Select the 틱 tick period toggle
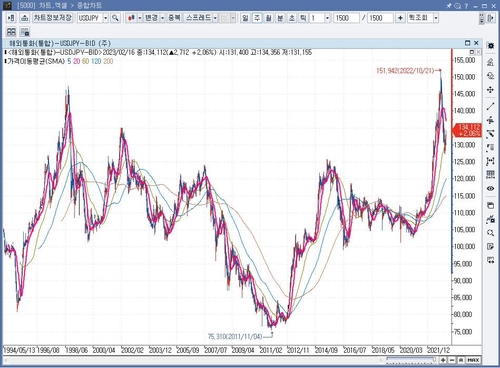 point(303,18)
